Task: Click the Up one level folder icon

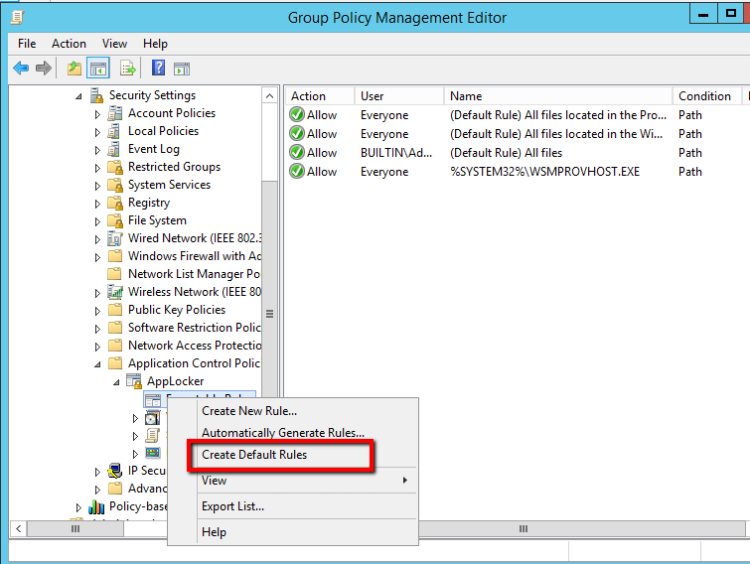Action: coord(74,68)
